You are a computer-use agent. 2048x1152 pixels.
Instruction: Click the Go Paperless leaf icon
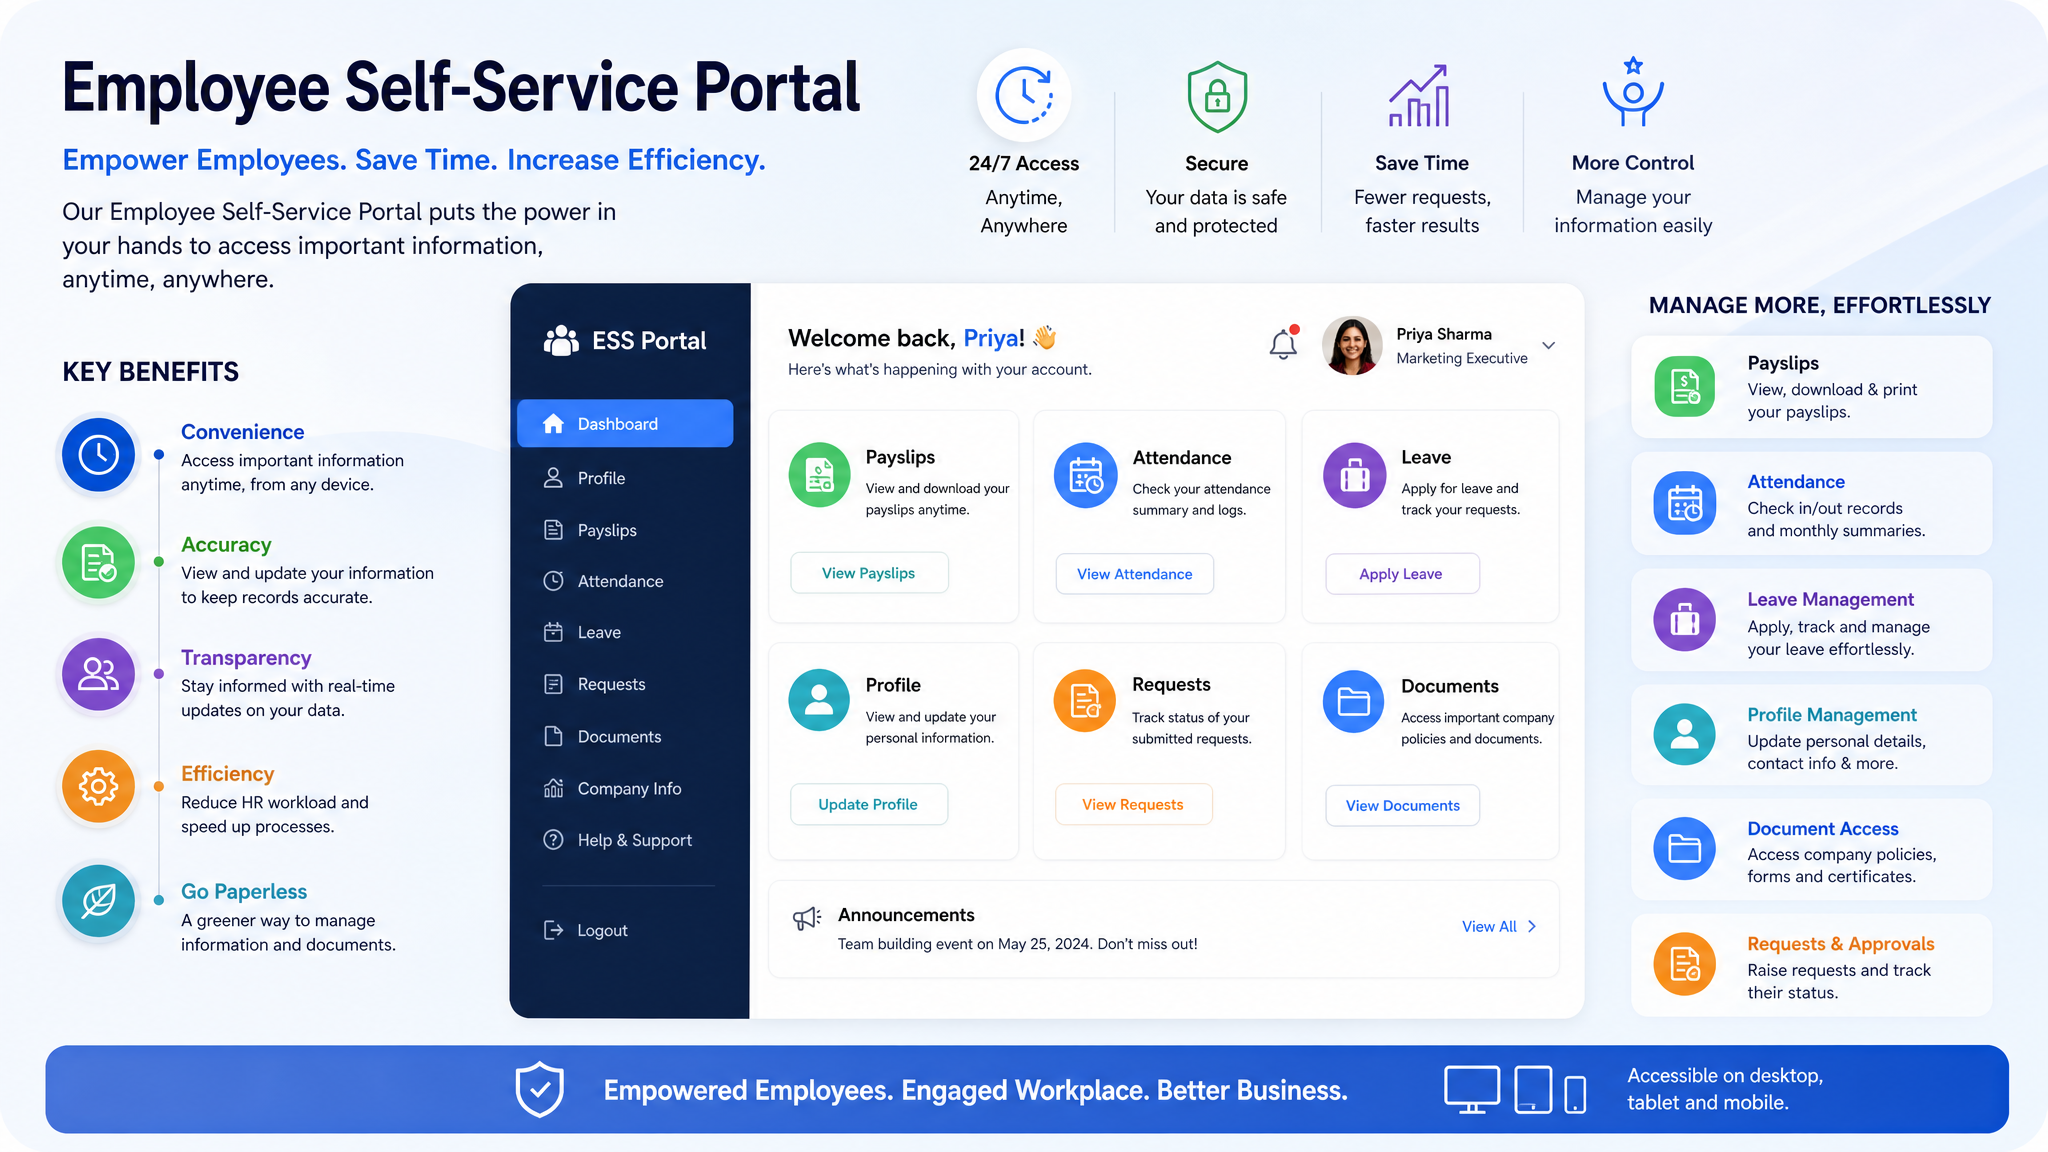tap(99, 901)
